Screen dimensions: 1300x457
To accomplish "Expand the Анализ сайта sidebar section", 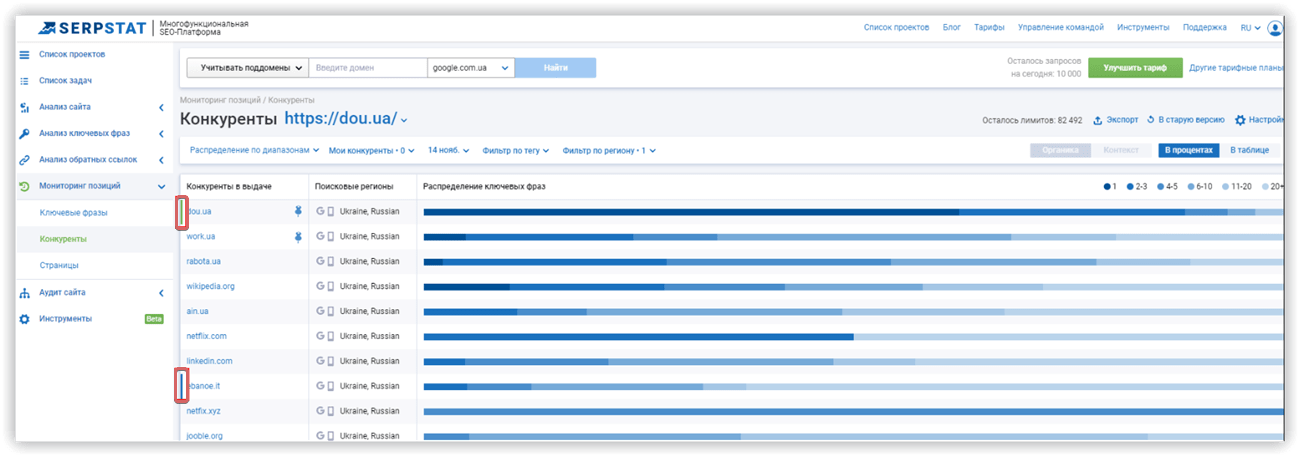I will (161, 107).
